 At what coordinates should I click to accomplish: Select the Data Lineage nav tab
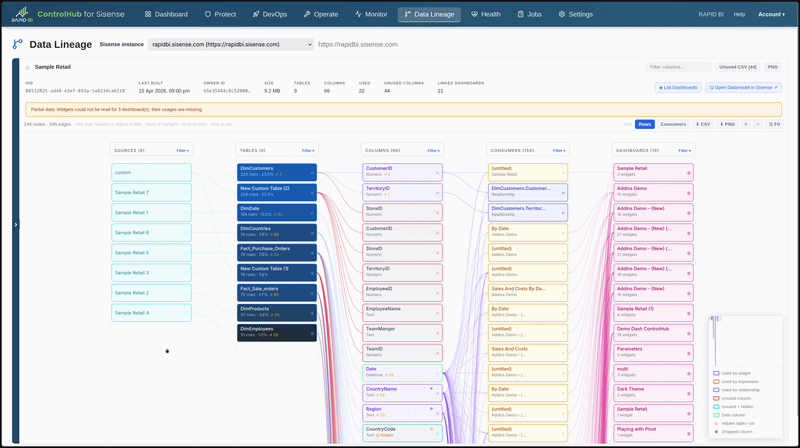pos(429,14)
